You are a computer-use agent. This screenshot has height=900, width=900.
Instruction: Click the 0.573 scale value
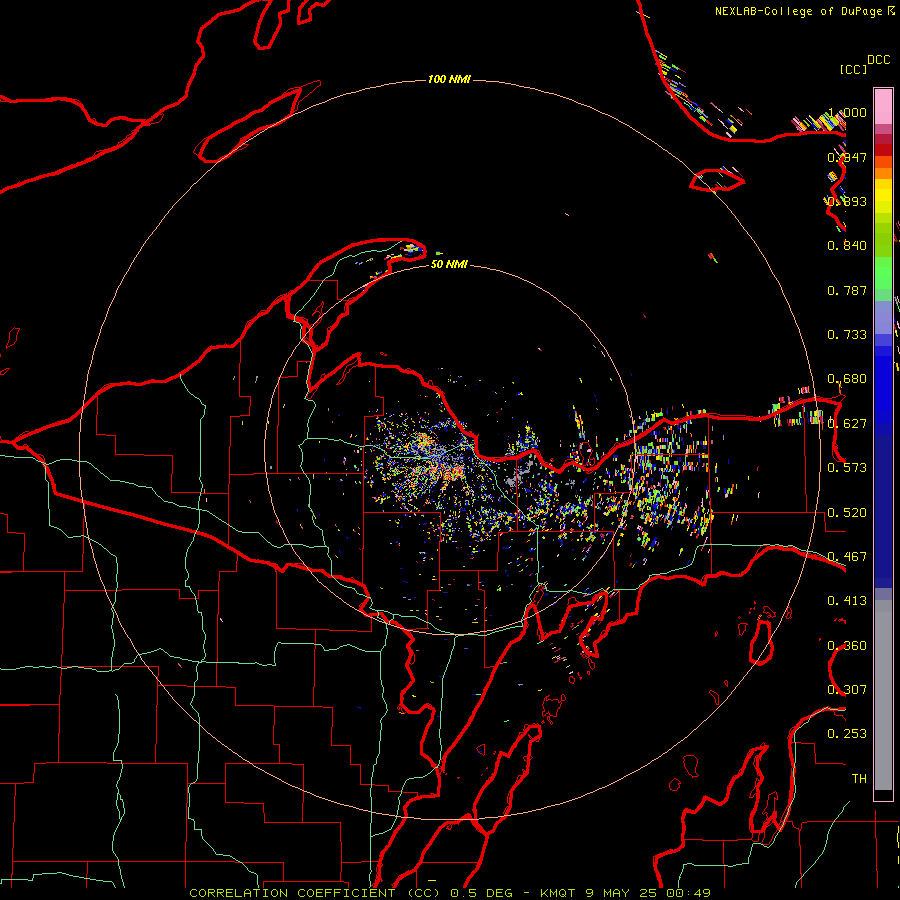847,468
